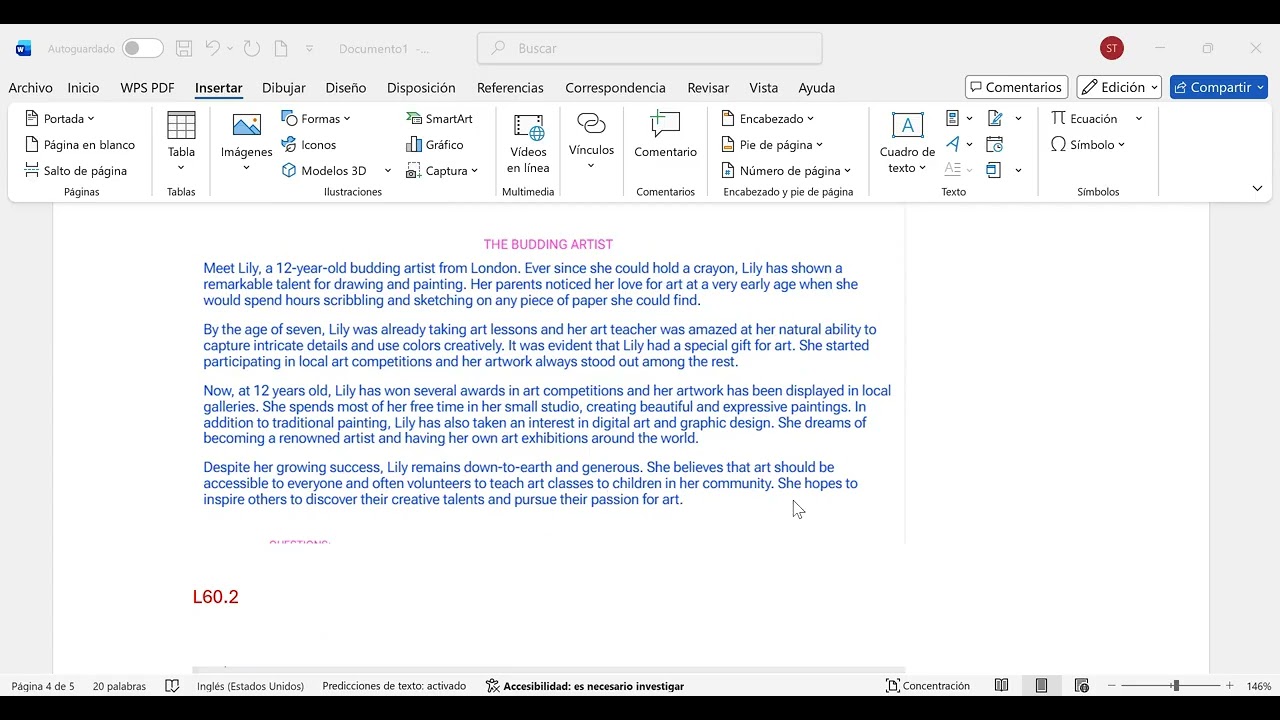Insert a SmartArt graphic
Screen dimensions: 1280x720
pyautogui.click(x=439, y=118)
